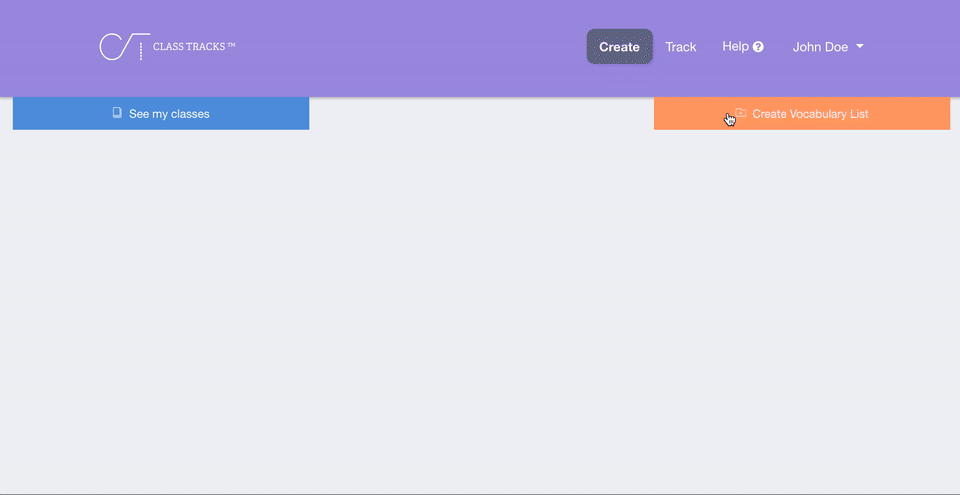Click the gap between the blue and orange buttons
Screen dimensions: 960x495
tap(480, 114)
